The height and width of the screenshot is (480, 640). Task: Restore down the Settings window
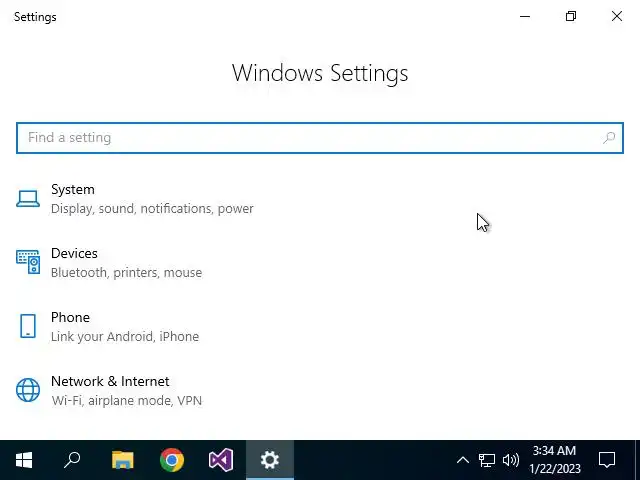571,16
